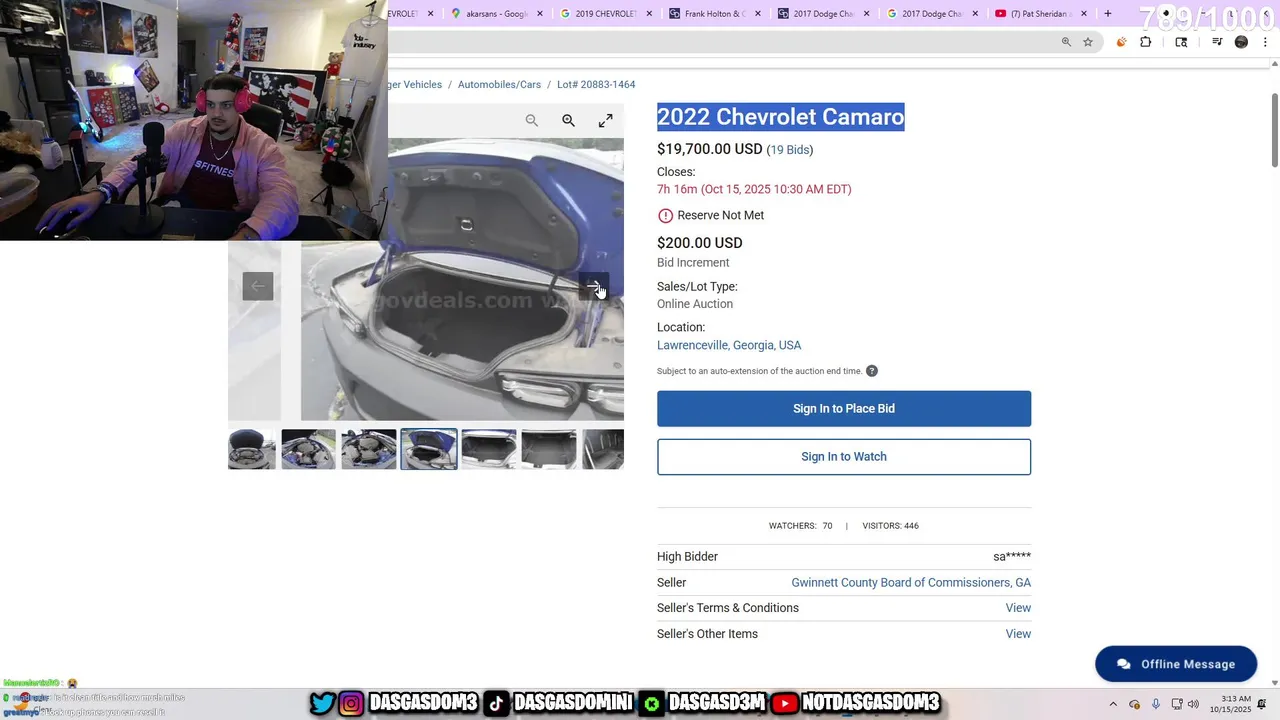
Task: Click the OneDrive cloud tray icon
Action: [x=1134, y=704]
